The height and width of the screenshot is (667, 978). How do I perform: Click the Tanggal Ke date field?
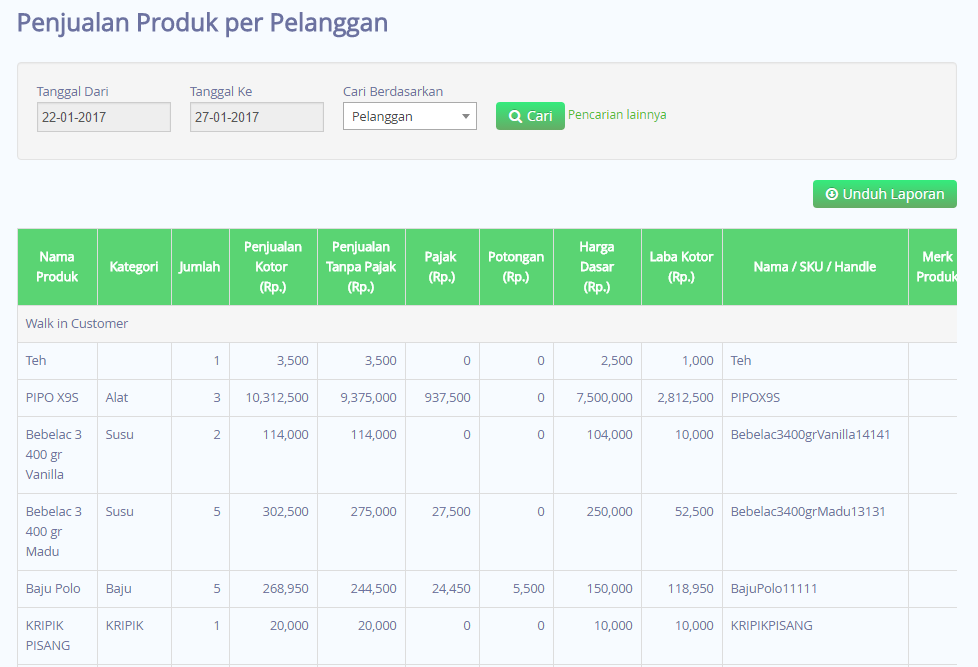[256, 117]
